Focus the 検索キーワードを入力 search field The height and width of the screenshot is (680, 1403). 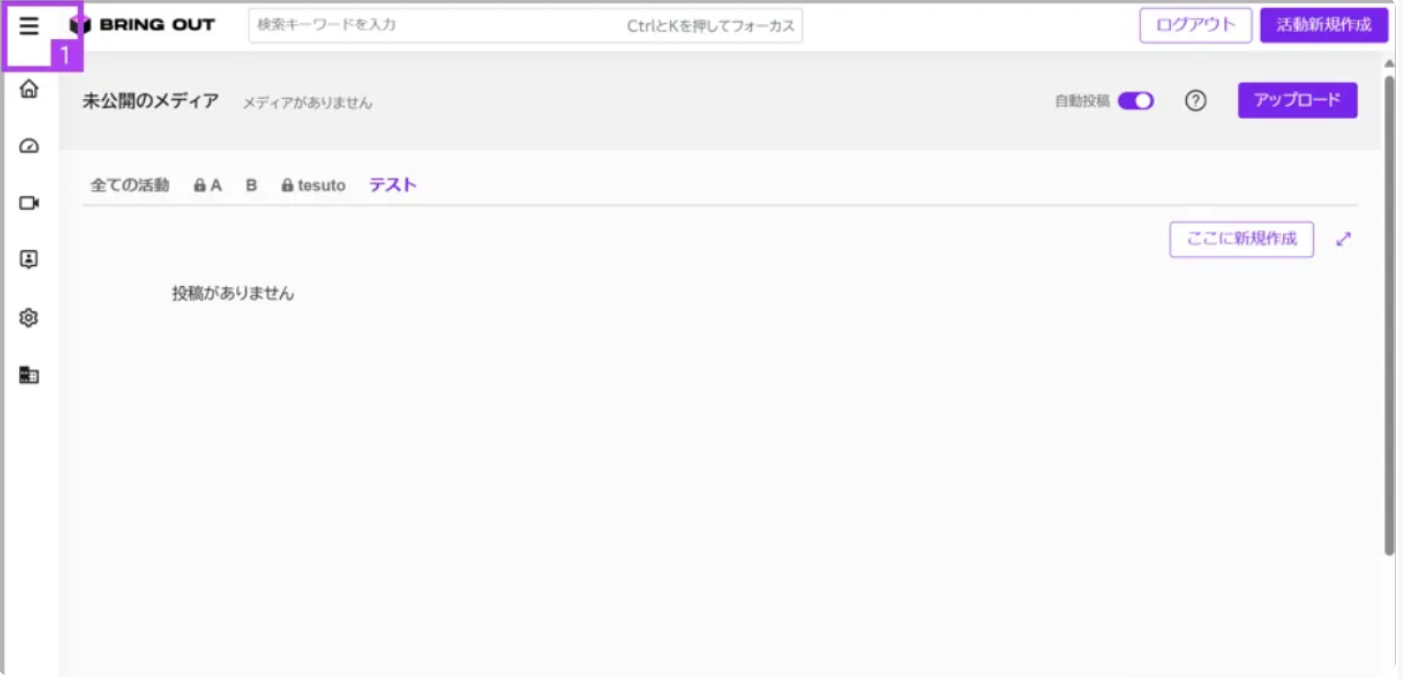(525, 26)
